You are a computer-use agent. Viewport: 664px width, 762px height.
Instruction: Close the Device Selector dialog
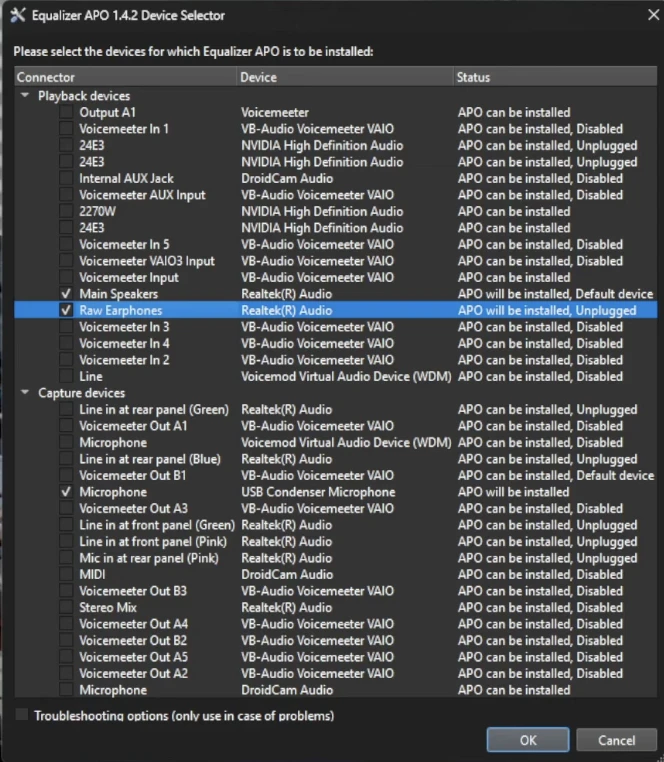[x=654, y=15]
